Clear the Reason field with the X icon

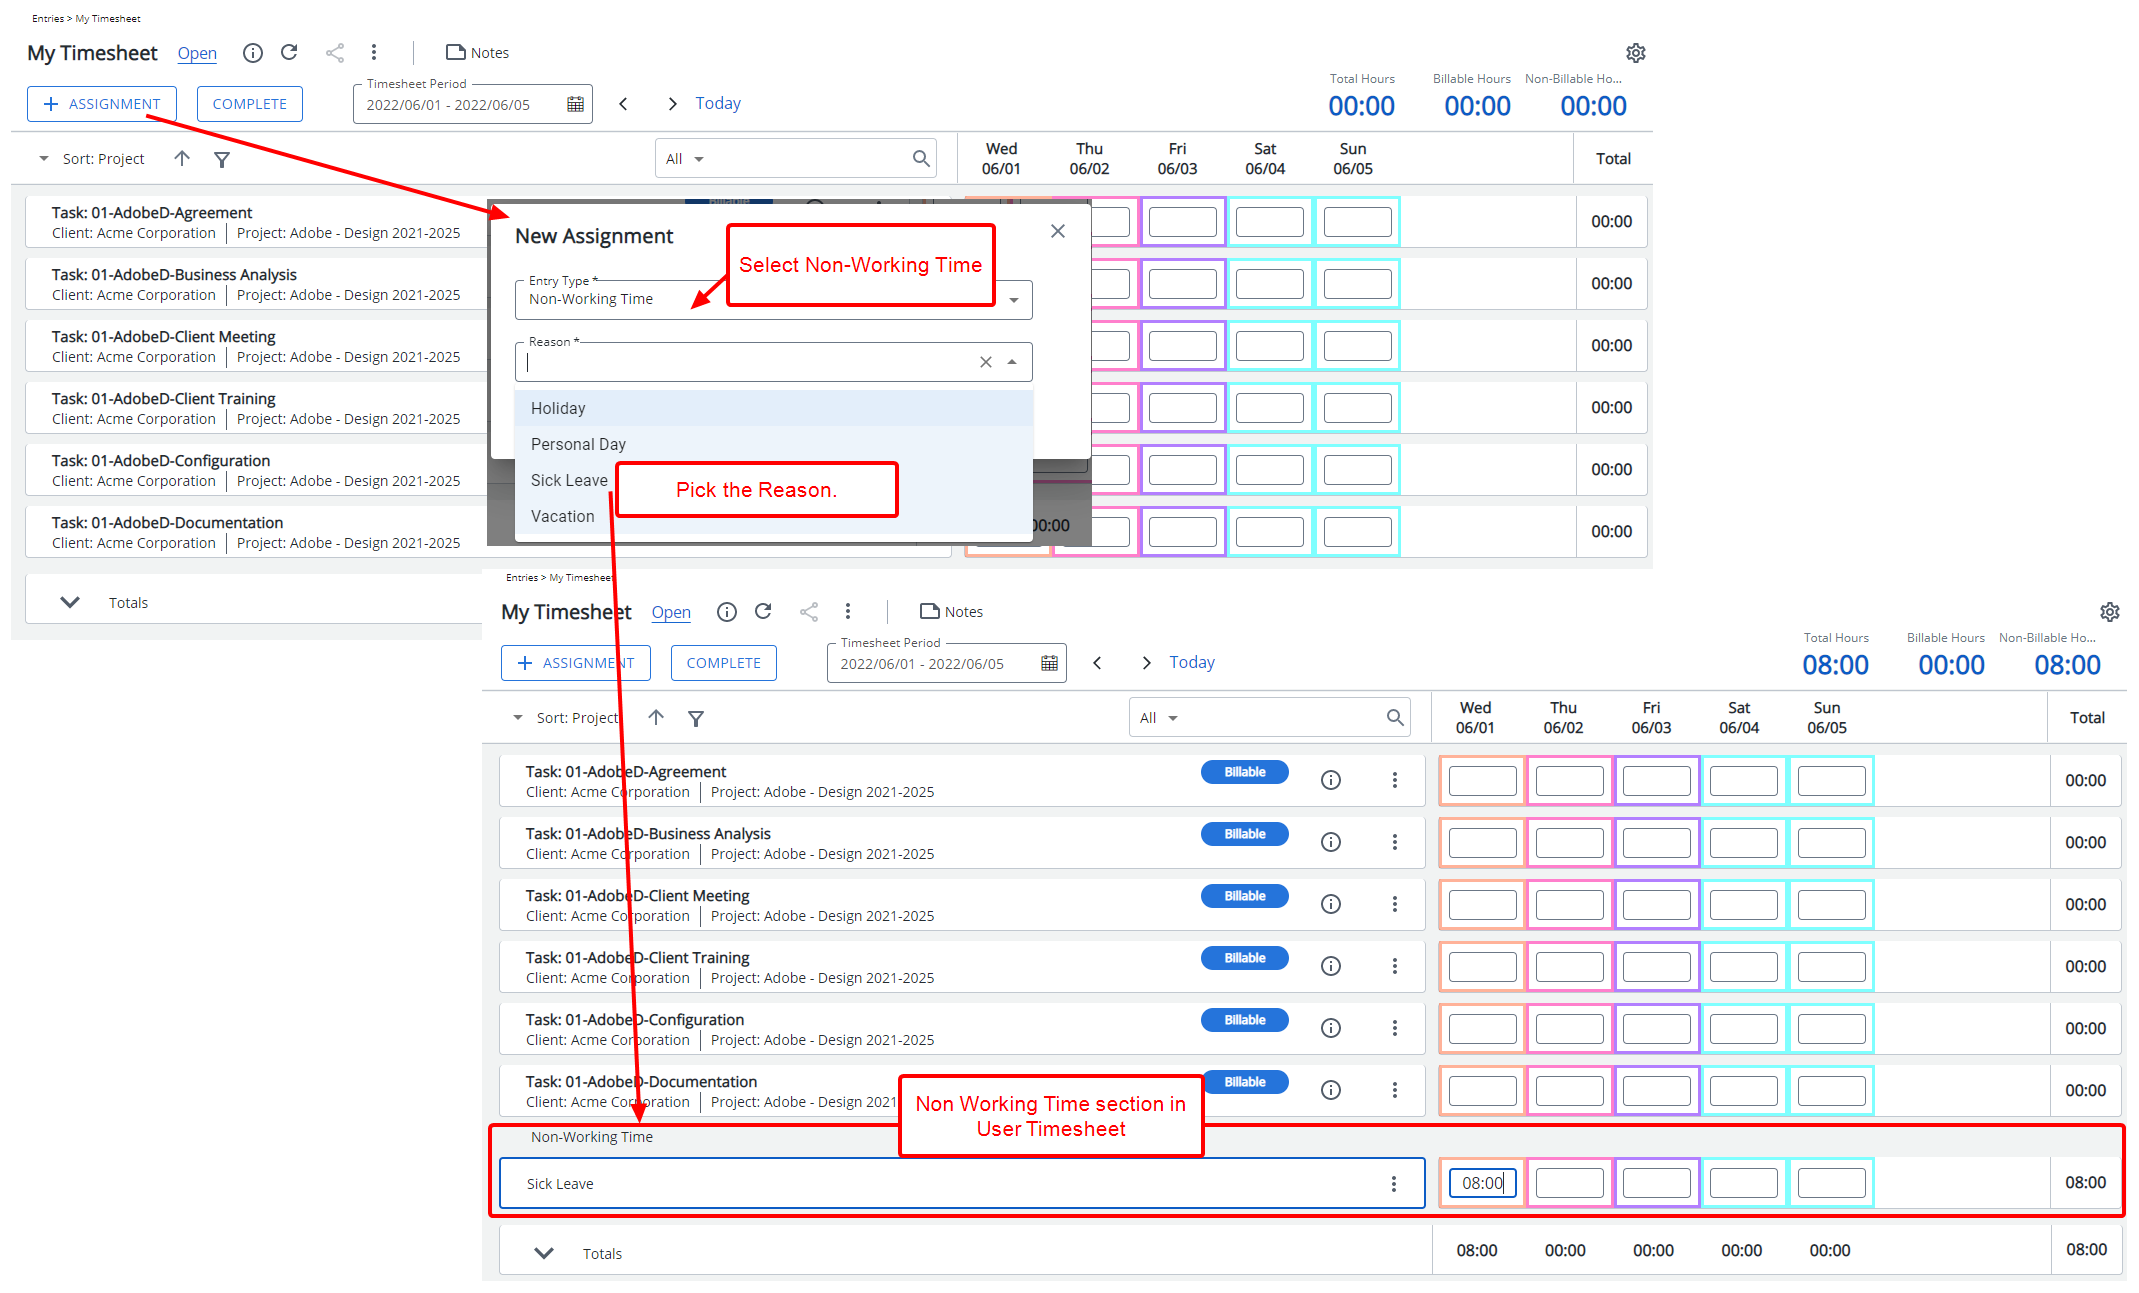(x=985, y=362)
